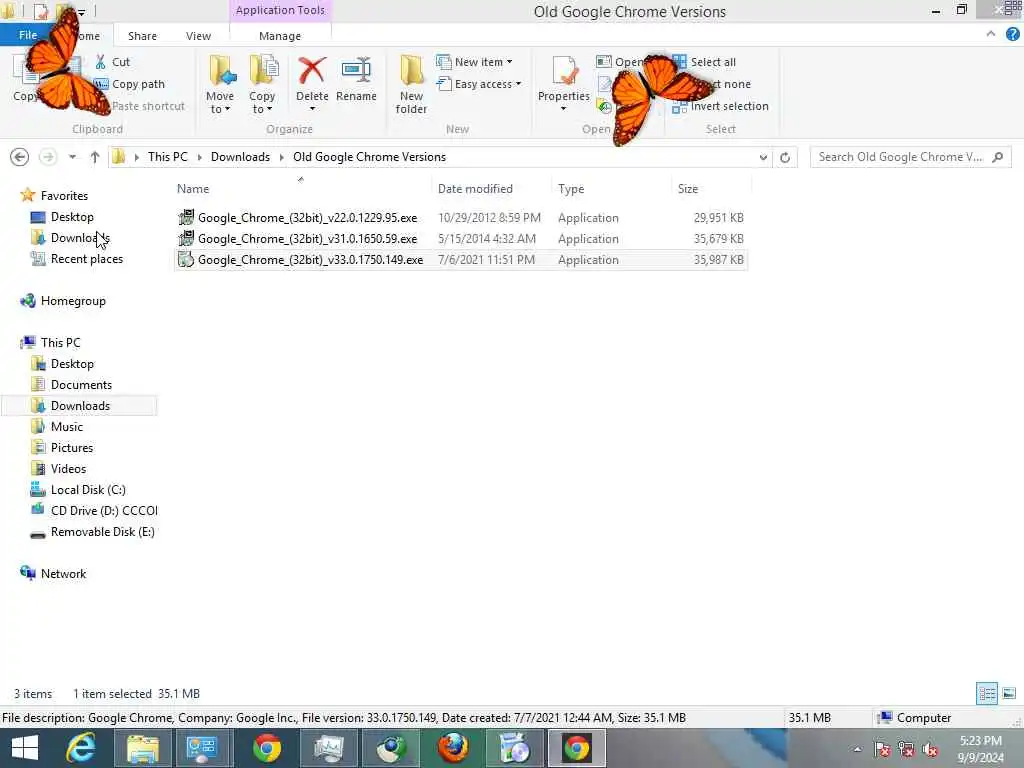Viewport: 1024px width, 768px height.
Task: Select Desktop under Favorites
Action: click(x=72, y=217)
